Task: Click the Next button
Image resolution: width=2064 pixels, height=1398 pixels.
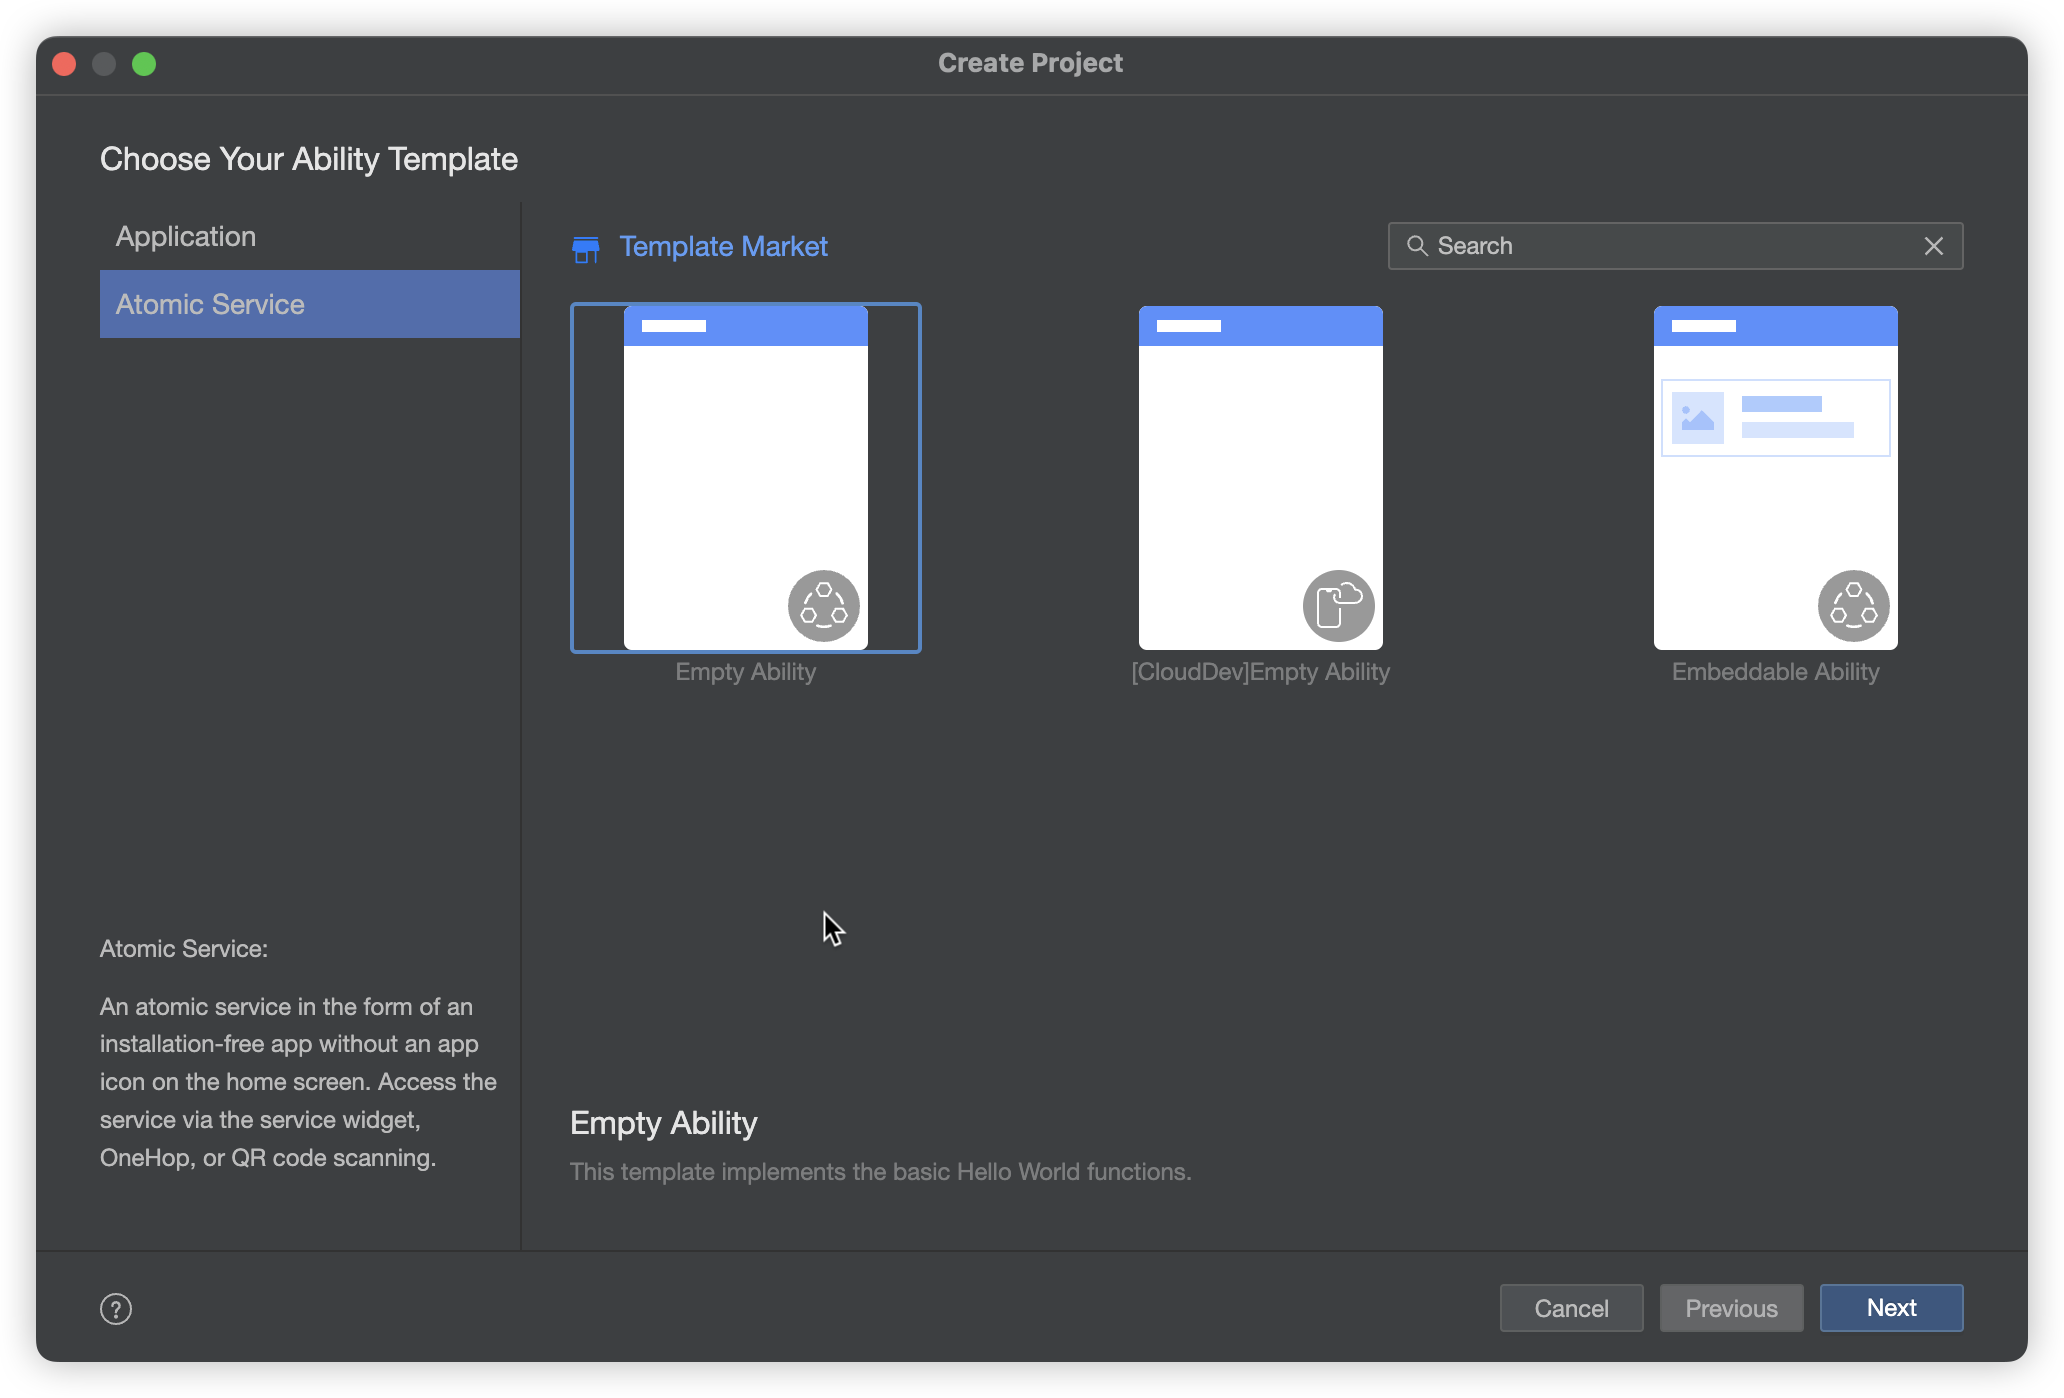Action: (1891, 1308)
